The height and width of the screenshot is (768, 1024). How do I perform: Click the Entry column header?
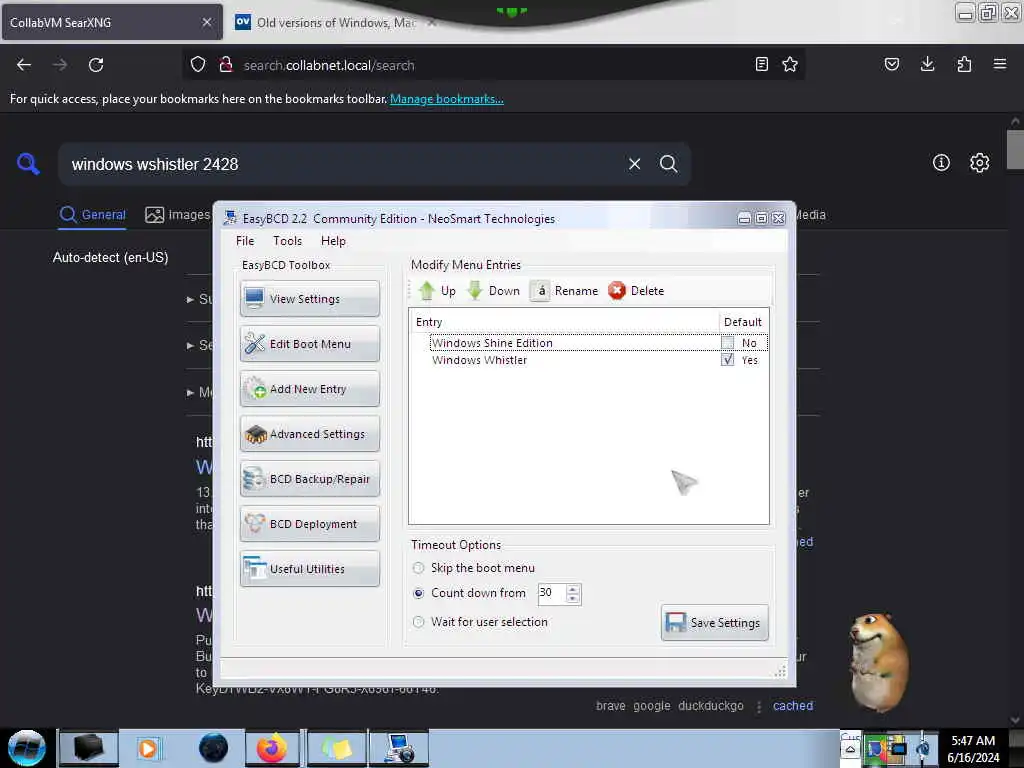coord(564,321)
